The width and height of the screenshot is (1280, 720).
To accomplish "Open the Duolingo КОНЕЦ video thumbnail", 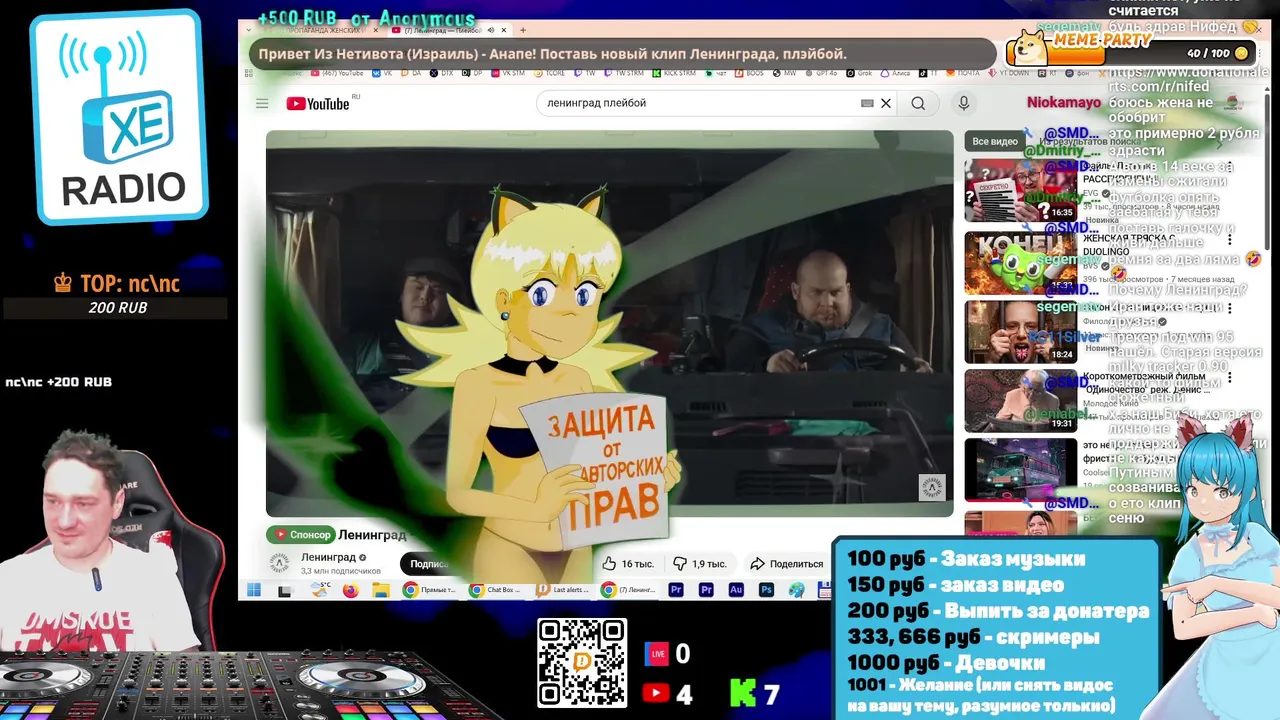I will point(1020,263).
